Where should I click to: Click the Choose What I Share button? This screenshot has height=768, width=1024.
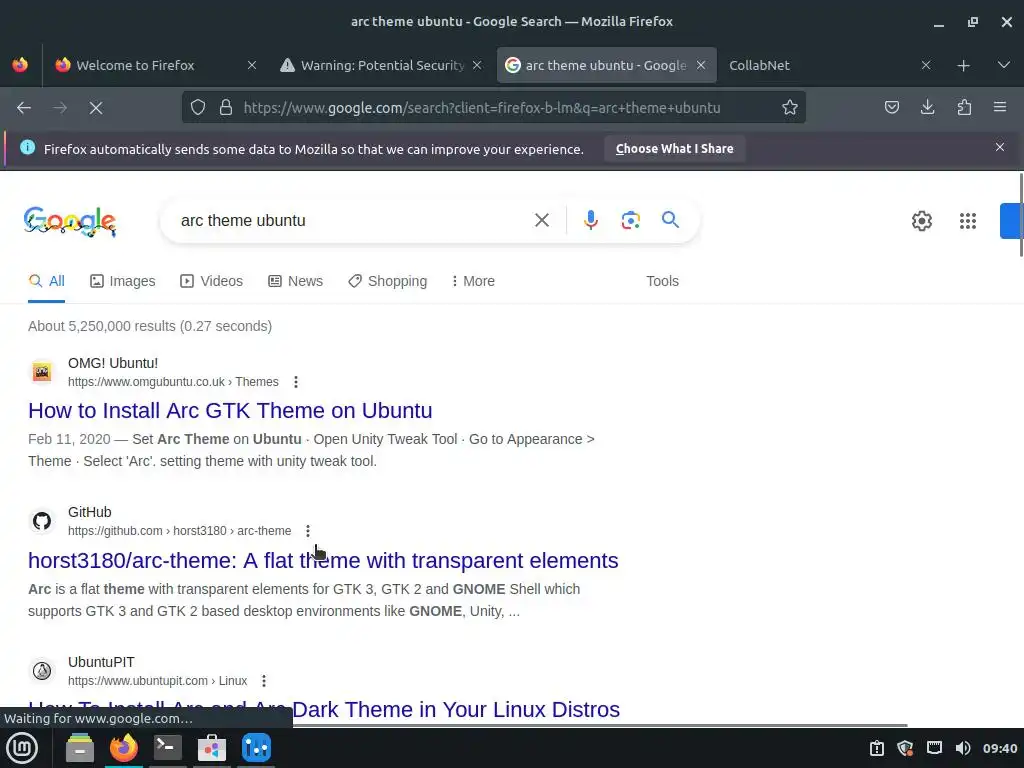tap(674, 149)
